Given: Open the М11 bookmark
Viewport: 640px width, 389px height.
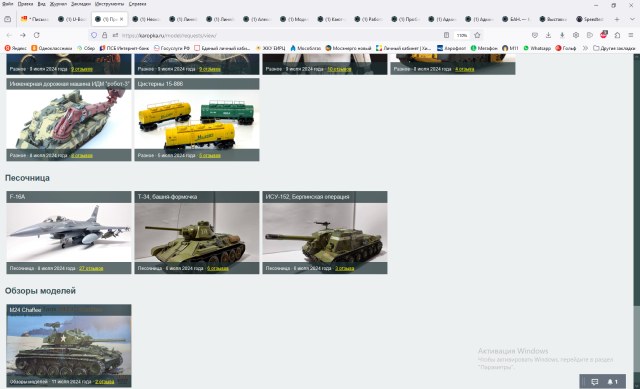Looking at the screenshot, I should coord(510,48).
